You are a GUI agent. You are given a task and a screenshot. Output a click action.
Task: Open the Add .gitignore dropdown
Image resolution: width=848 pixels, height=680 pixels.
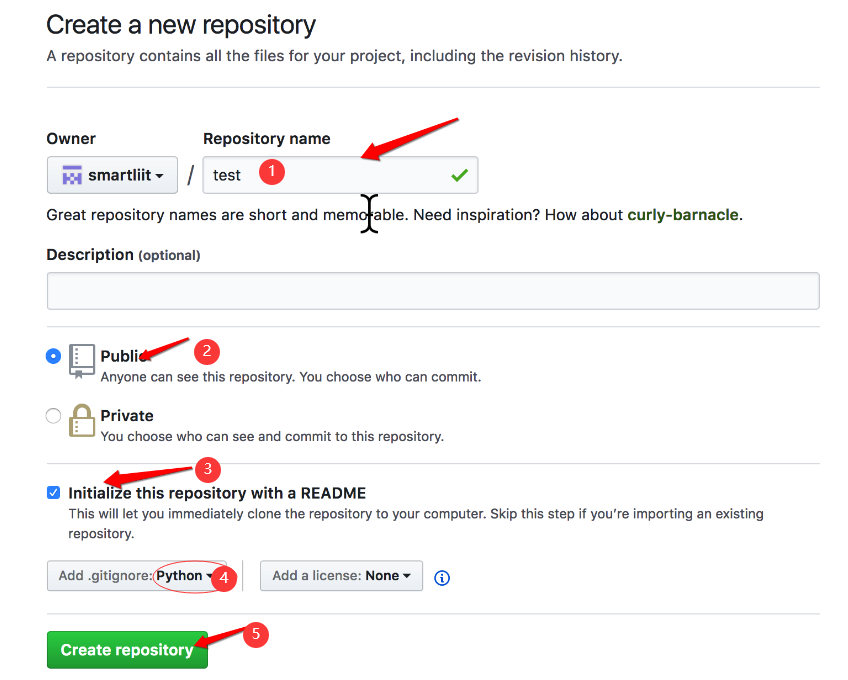137,576
